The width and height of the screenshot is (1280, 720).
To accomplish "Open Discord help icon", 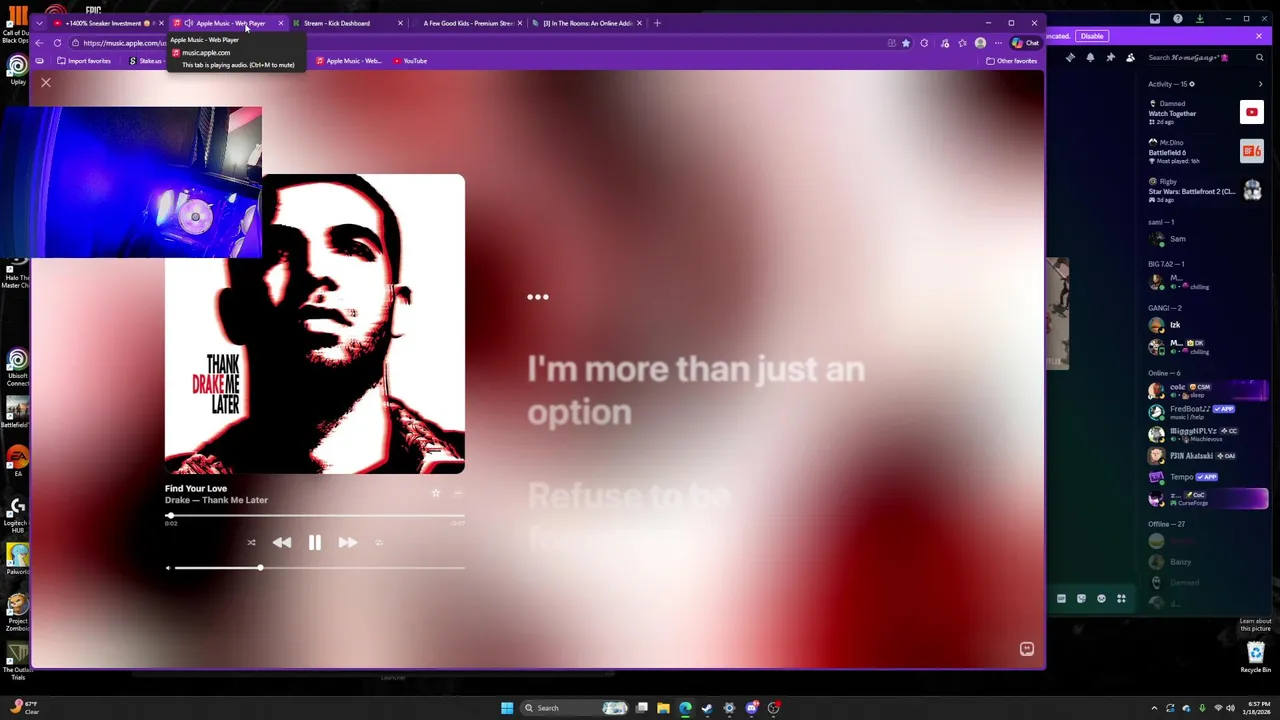I will (x=1177, y=18).
